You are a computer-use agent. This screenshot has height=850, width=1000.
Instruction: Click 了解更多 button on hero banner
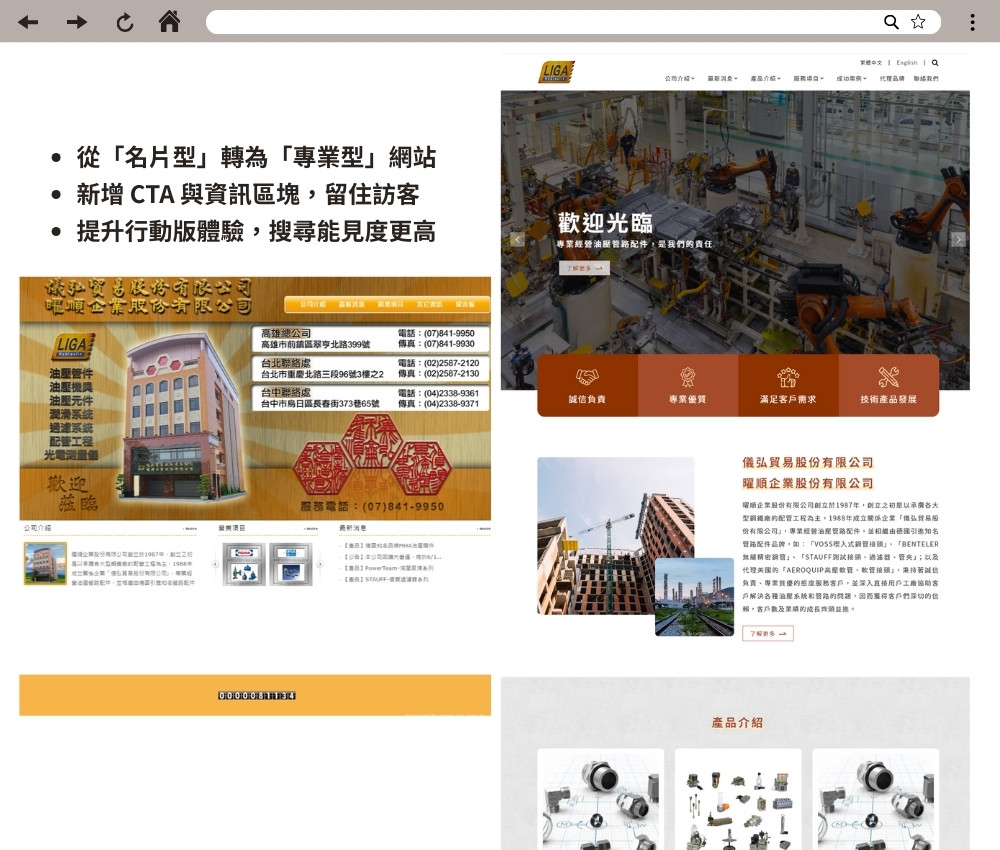[584, 268]
